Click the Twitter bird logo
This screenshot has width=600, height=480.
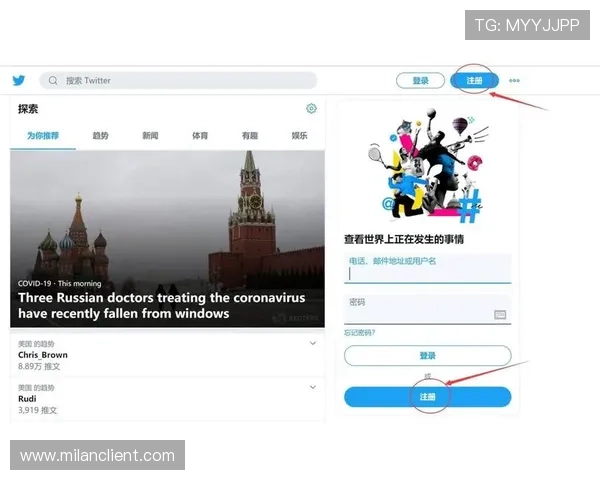pos(18,80)
